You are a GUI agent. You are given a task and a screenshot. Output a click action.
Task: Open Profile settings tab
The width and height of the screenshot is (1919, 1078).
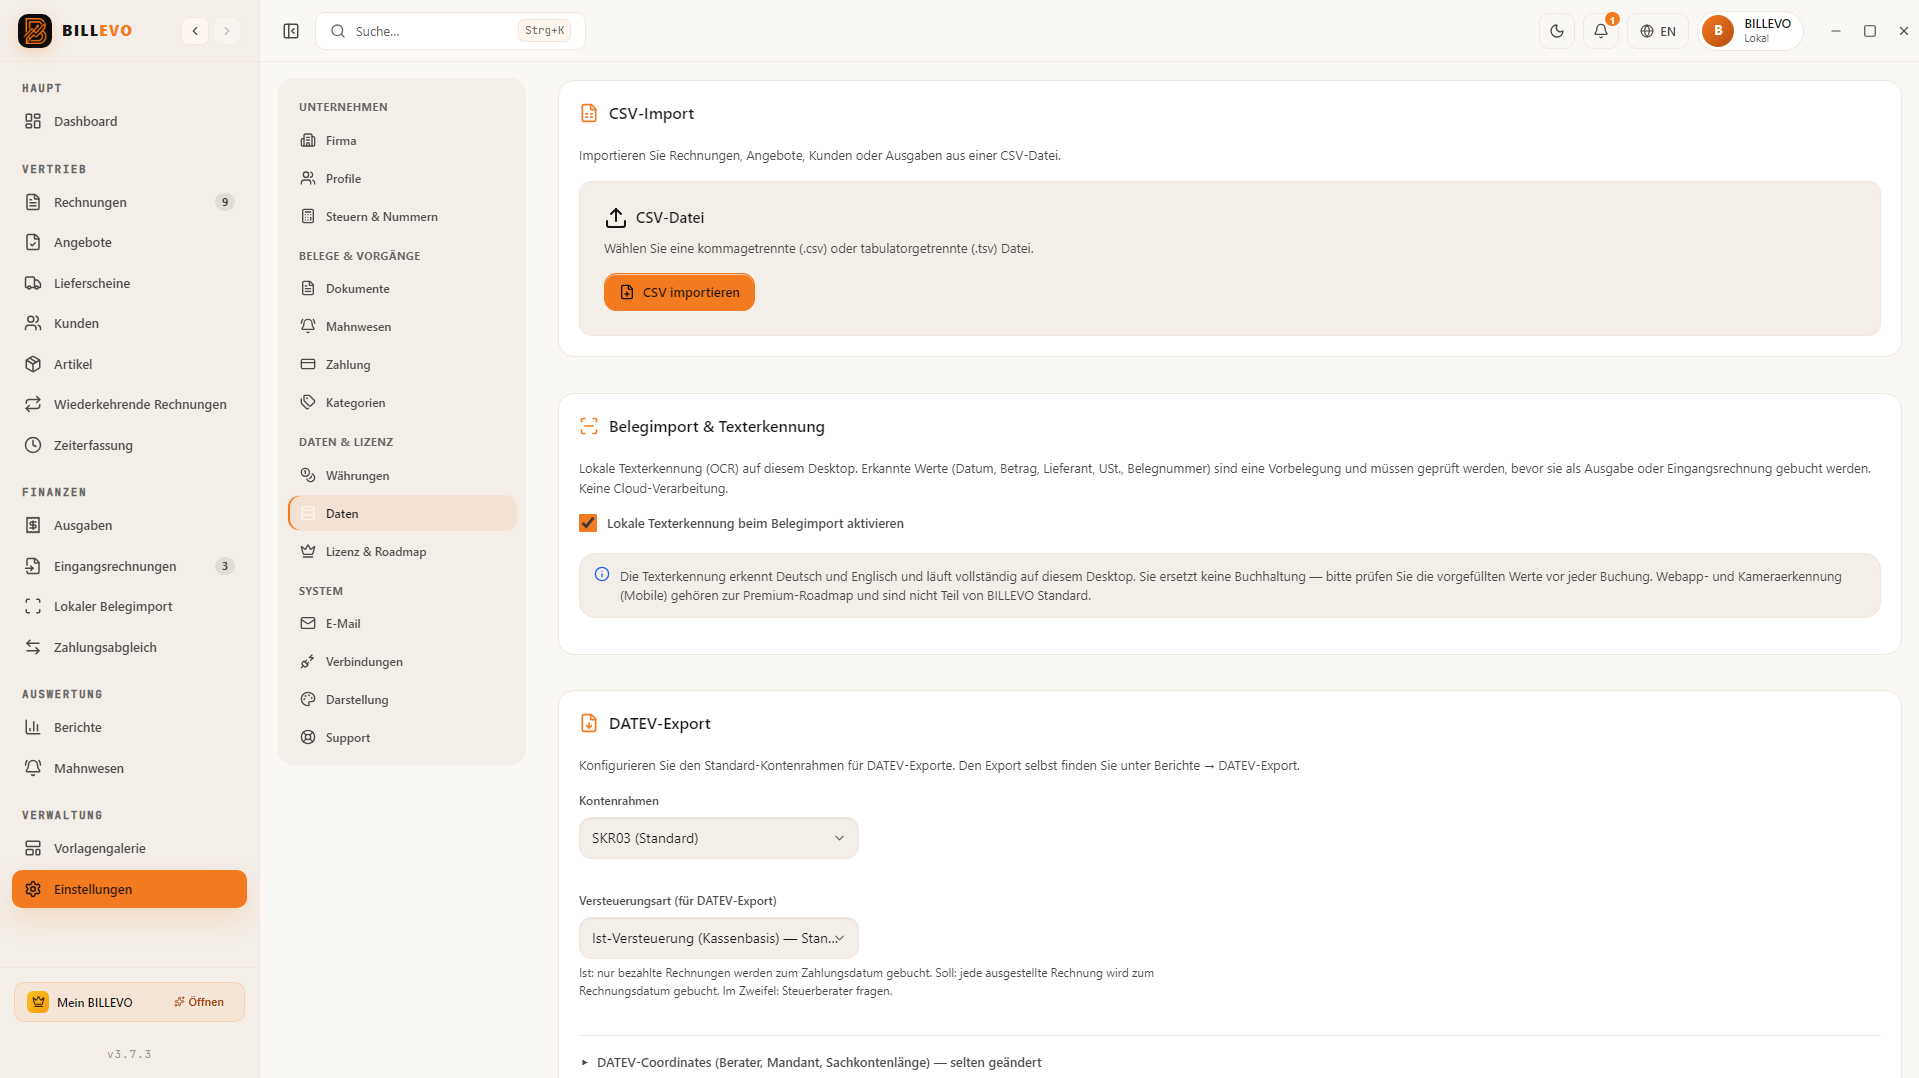pos(402,179)
